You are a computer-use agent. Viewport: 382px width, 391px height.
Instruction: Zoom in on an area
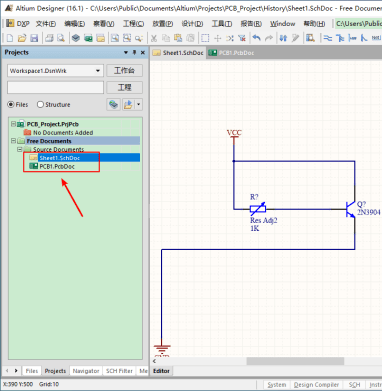click(127, 38)
